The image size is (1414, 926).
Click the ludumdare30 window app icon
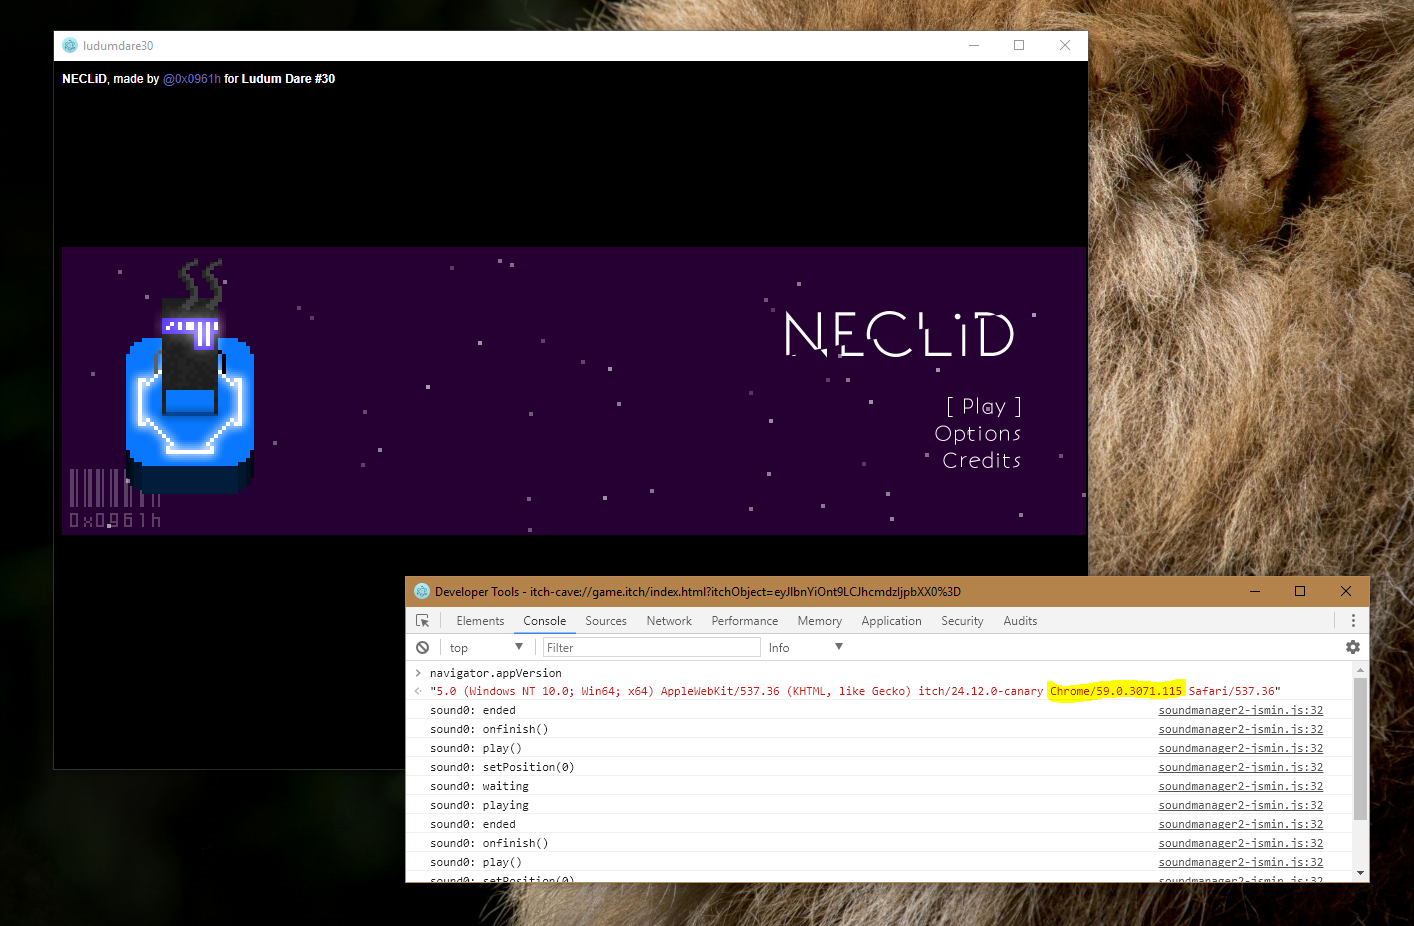(x=70, y=46)
